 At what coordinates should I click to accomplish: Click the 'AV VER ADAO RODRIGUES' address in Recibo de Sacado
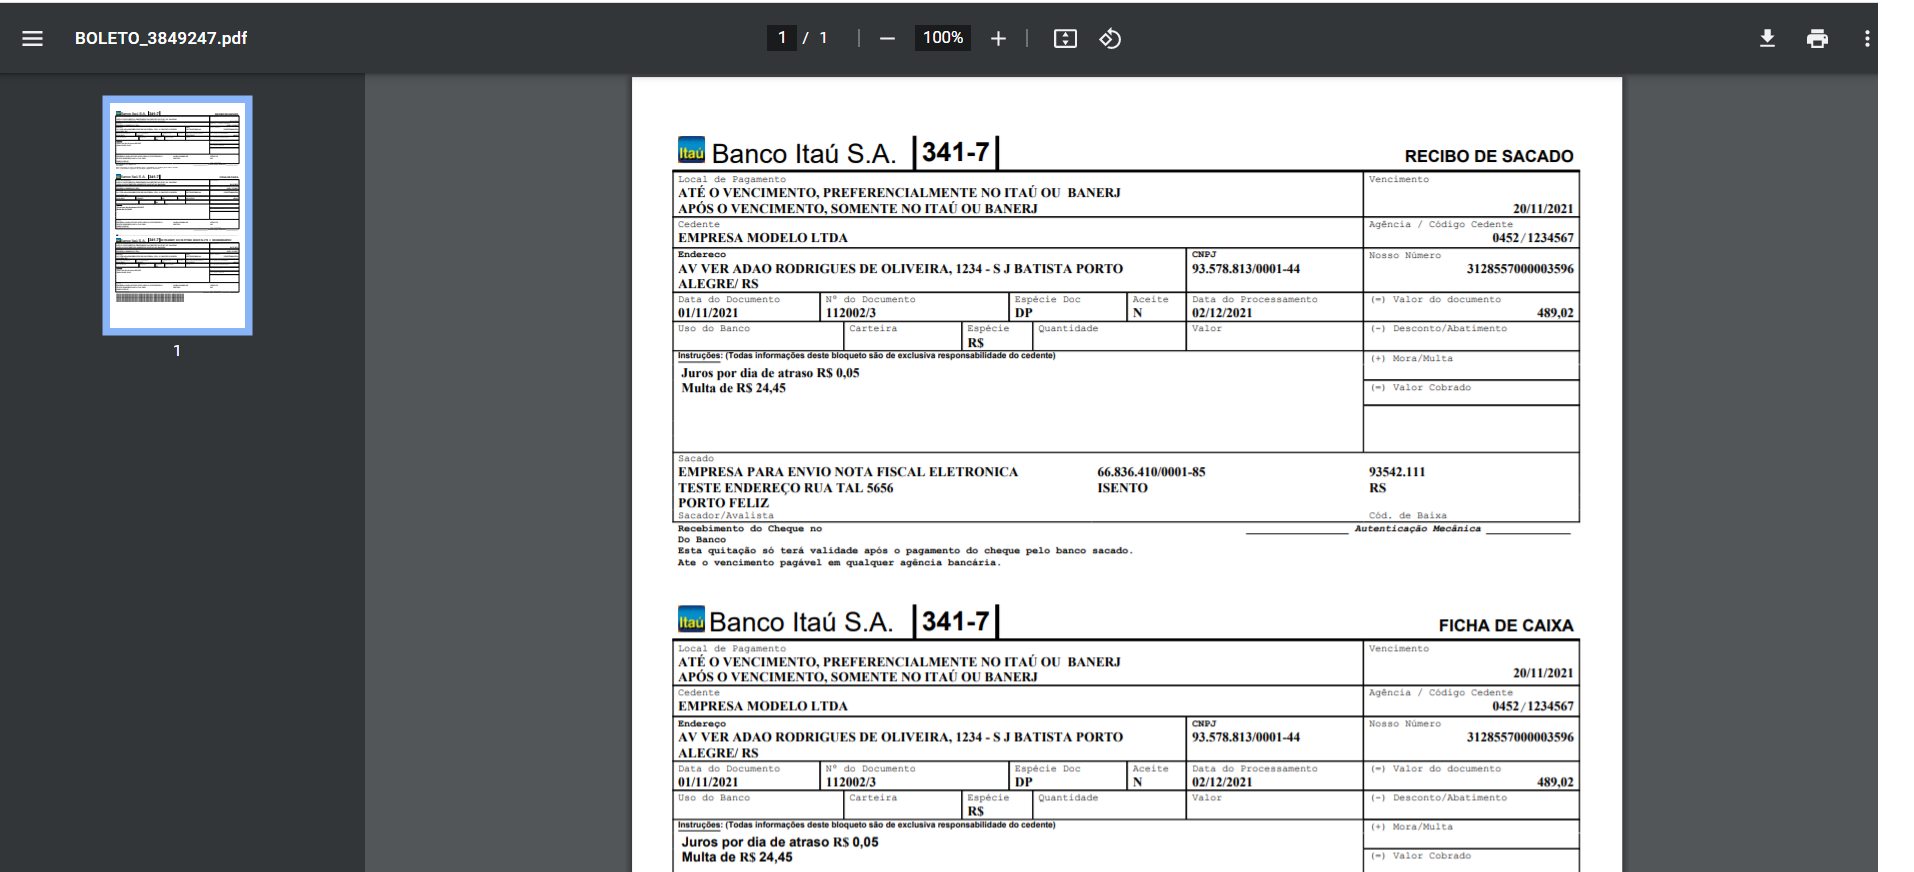tap(900, 276)
